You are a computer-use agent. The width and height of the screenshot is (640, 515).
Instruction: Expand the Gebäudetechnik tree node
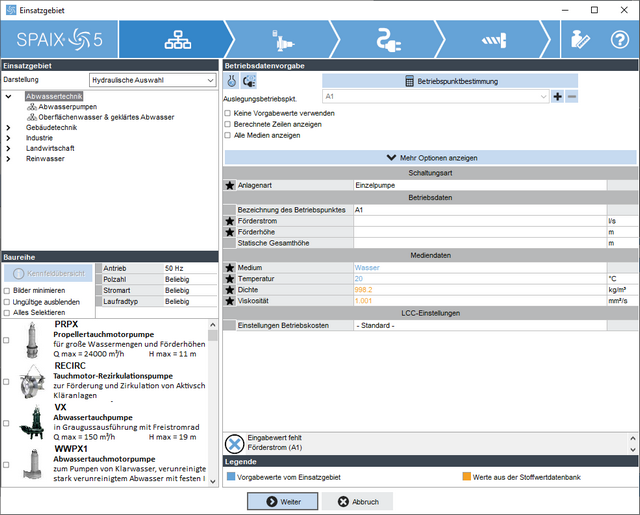(x=8, y=127)
